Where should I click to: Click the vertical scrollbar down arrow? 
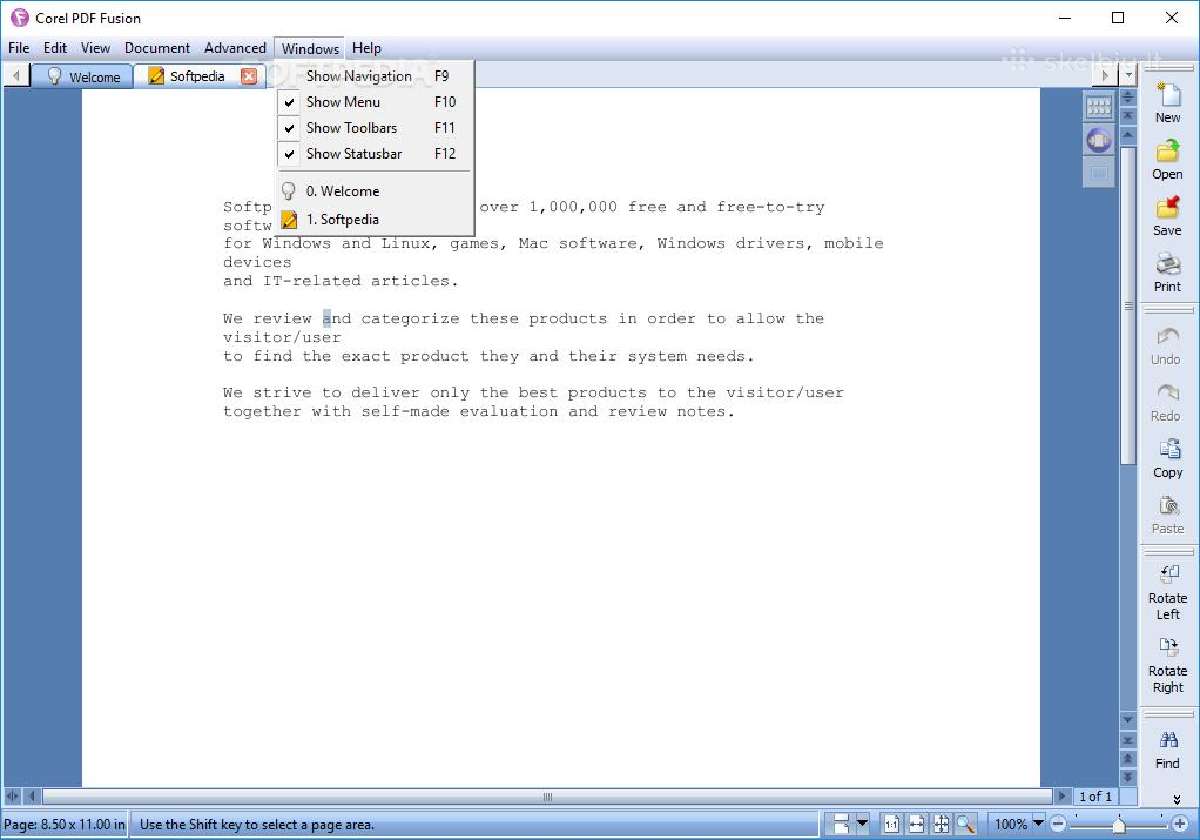point(1128,719)
